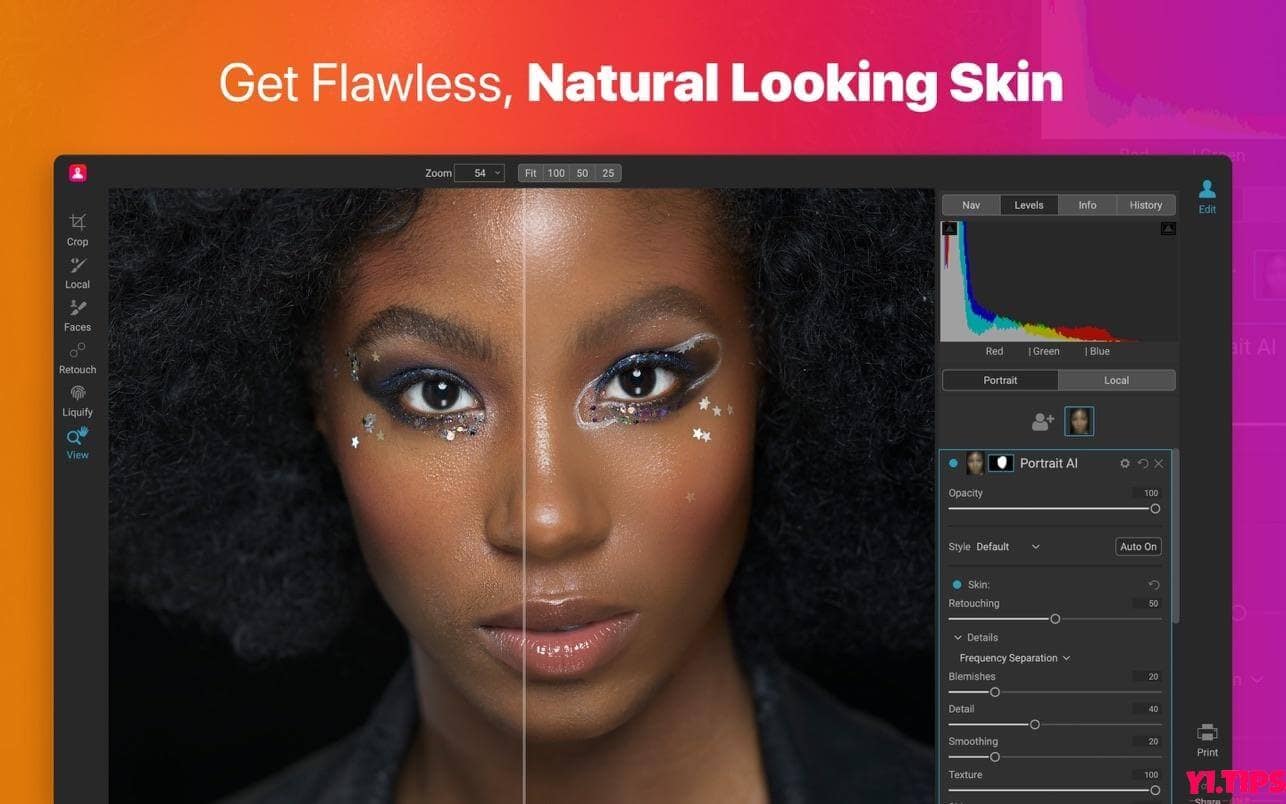Select the Local adjustments tool
This screenshot has width=1286, height=804.
(x=77, y=271)
